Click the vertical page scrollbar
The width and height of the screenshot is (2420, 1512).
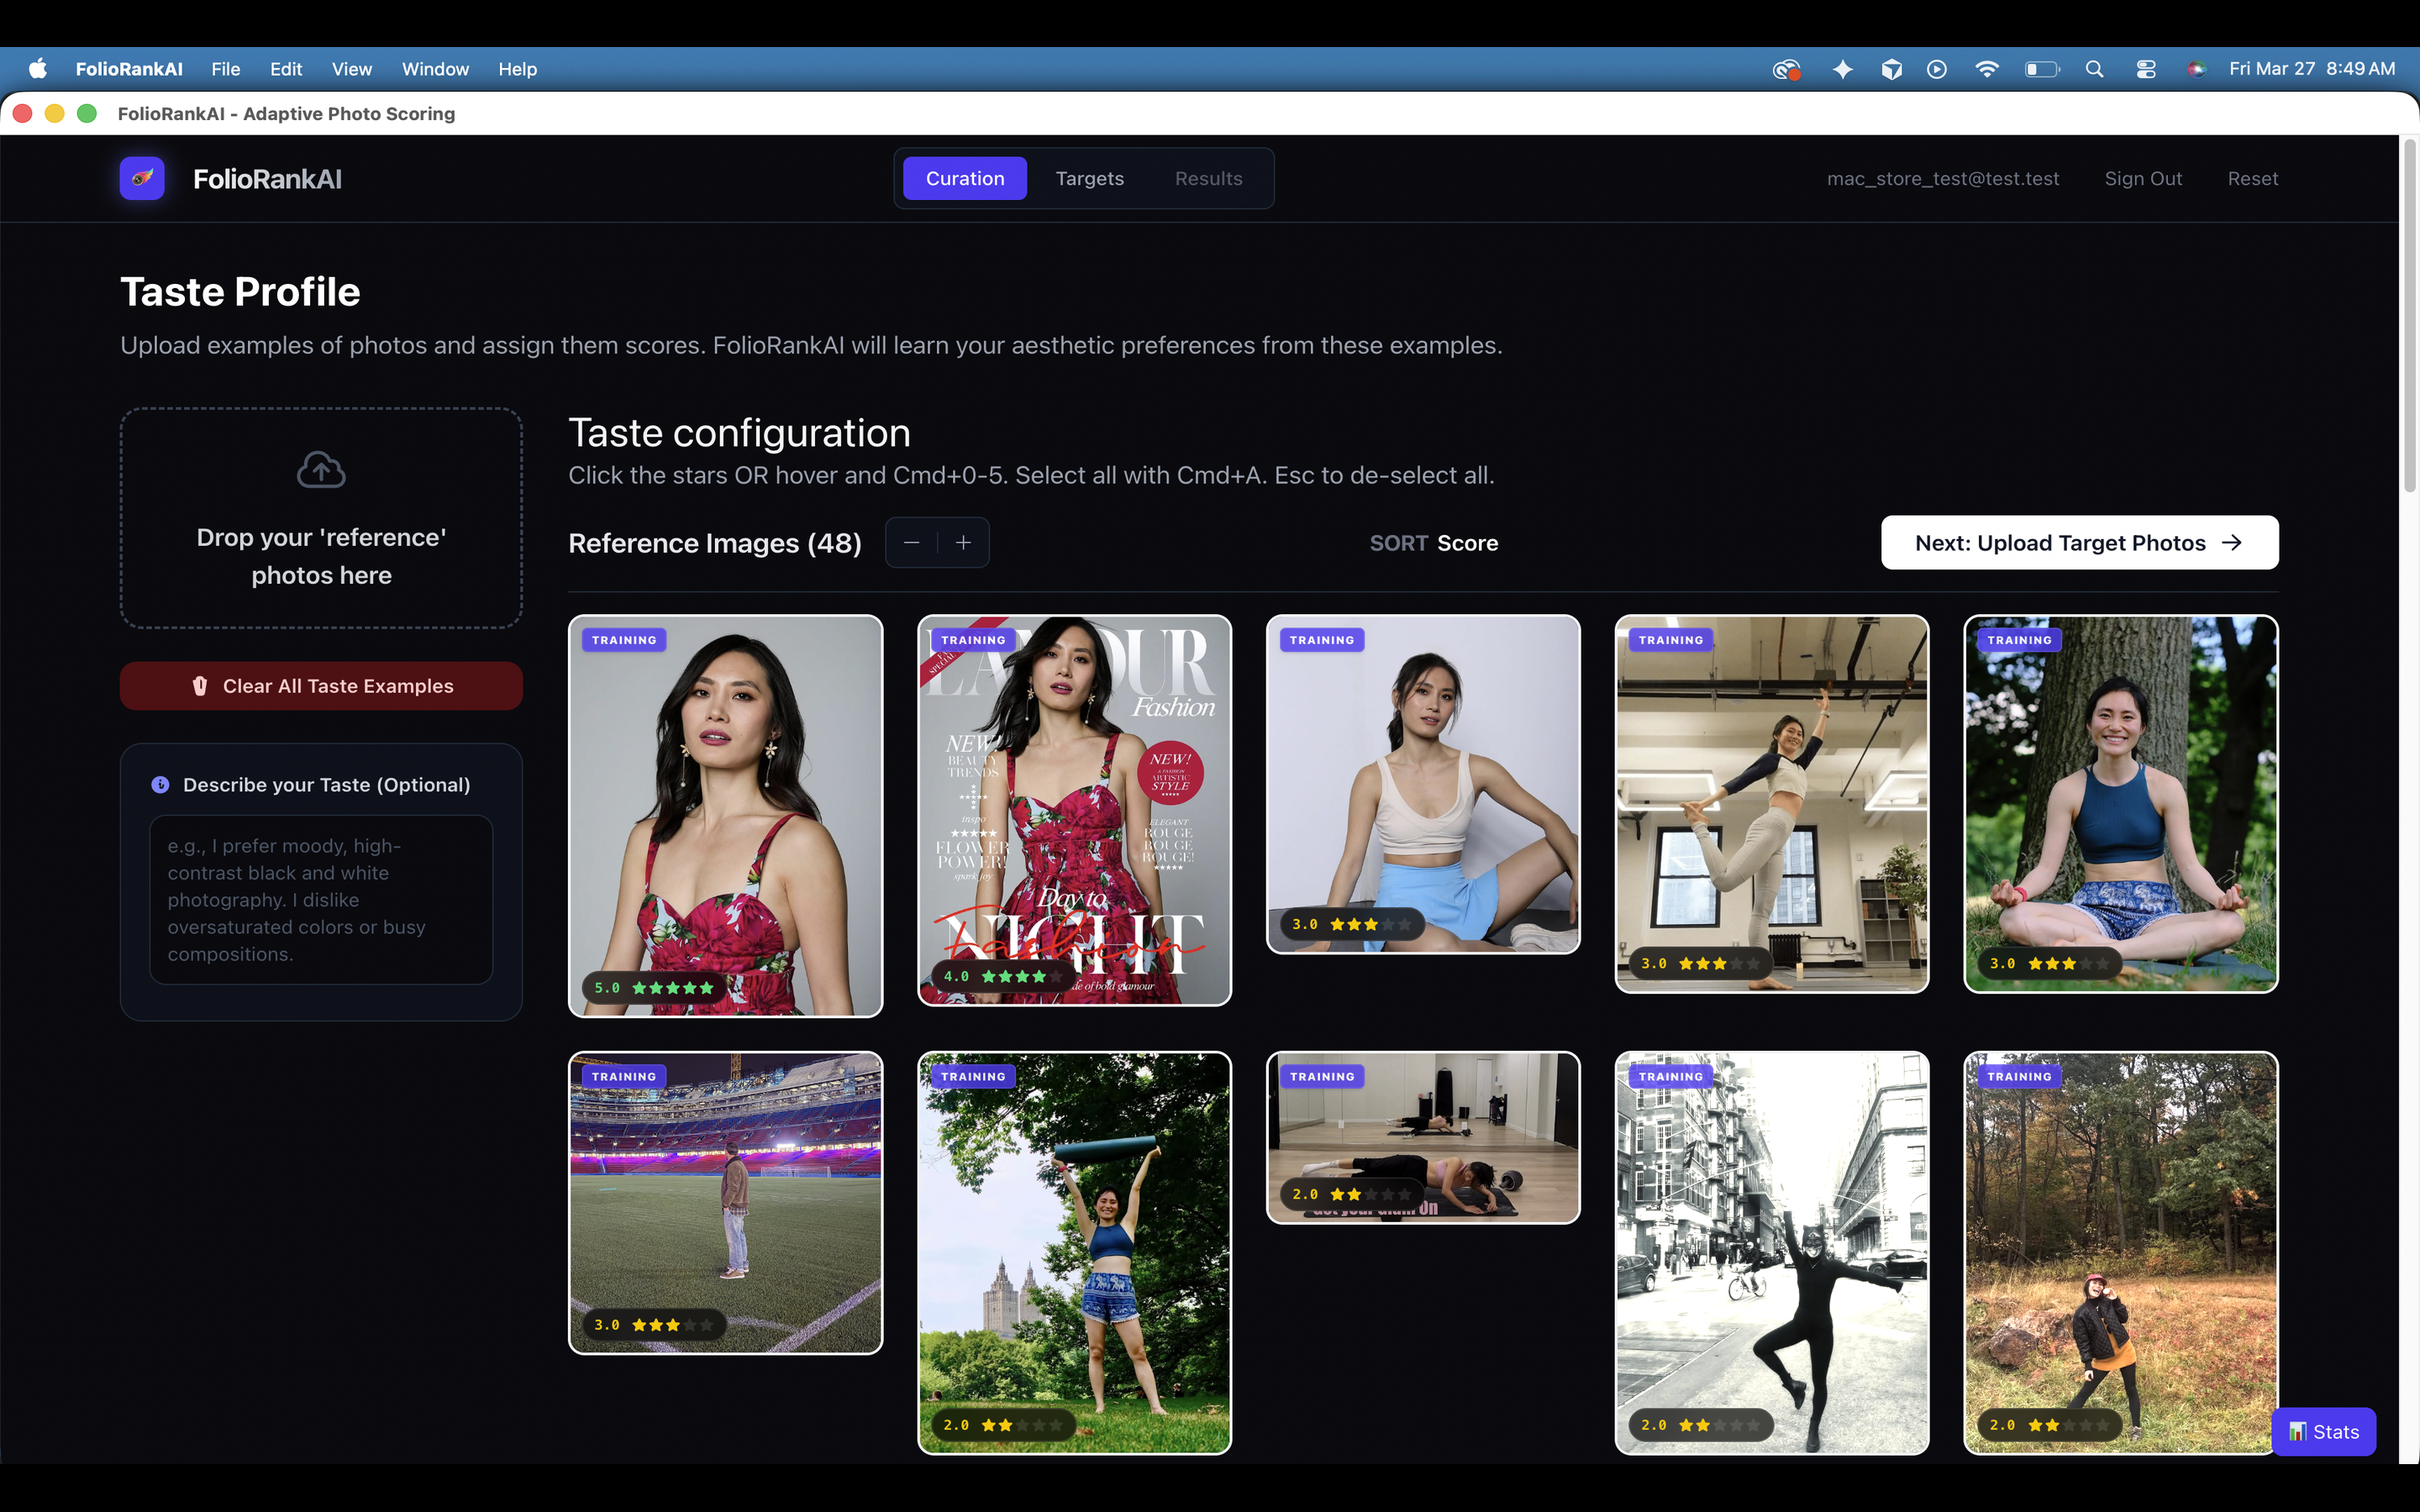(x=2409, y=316)
